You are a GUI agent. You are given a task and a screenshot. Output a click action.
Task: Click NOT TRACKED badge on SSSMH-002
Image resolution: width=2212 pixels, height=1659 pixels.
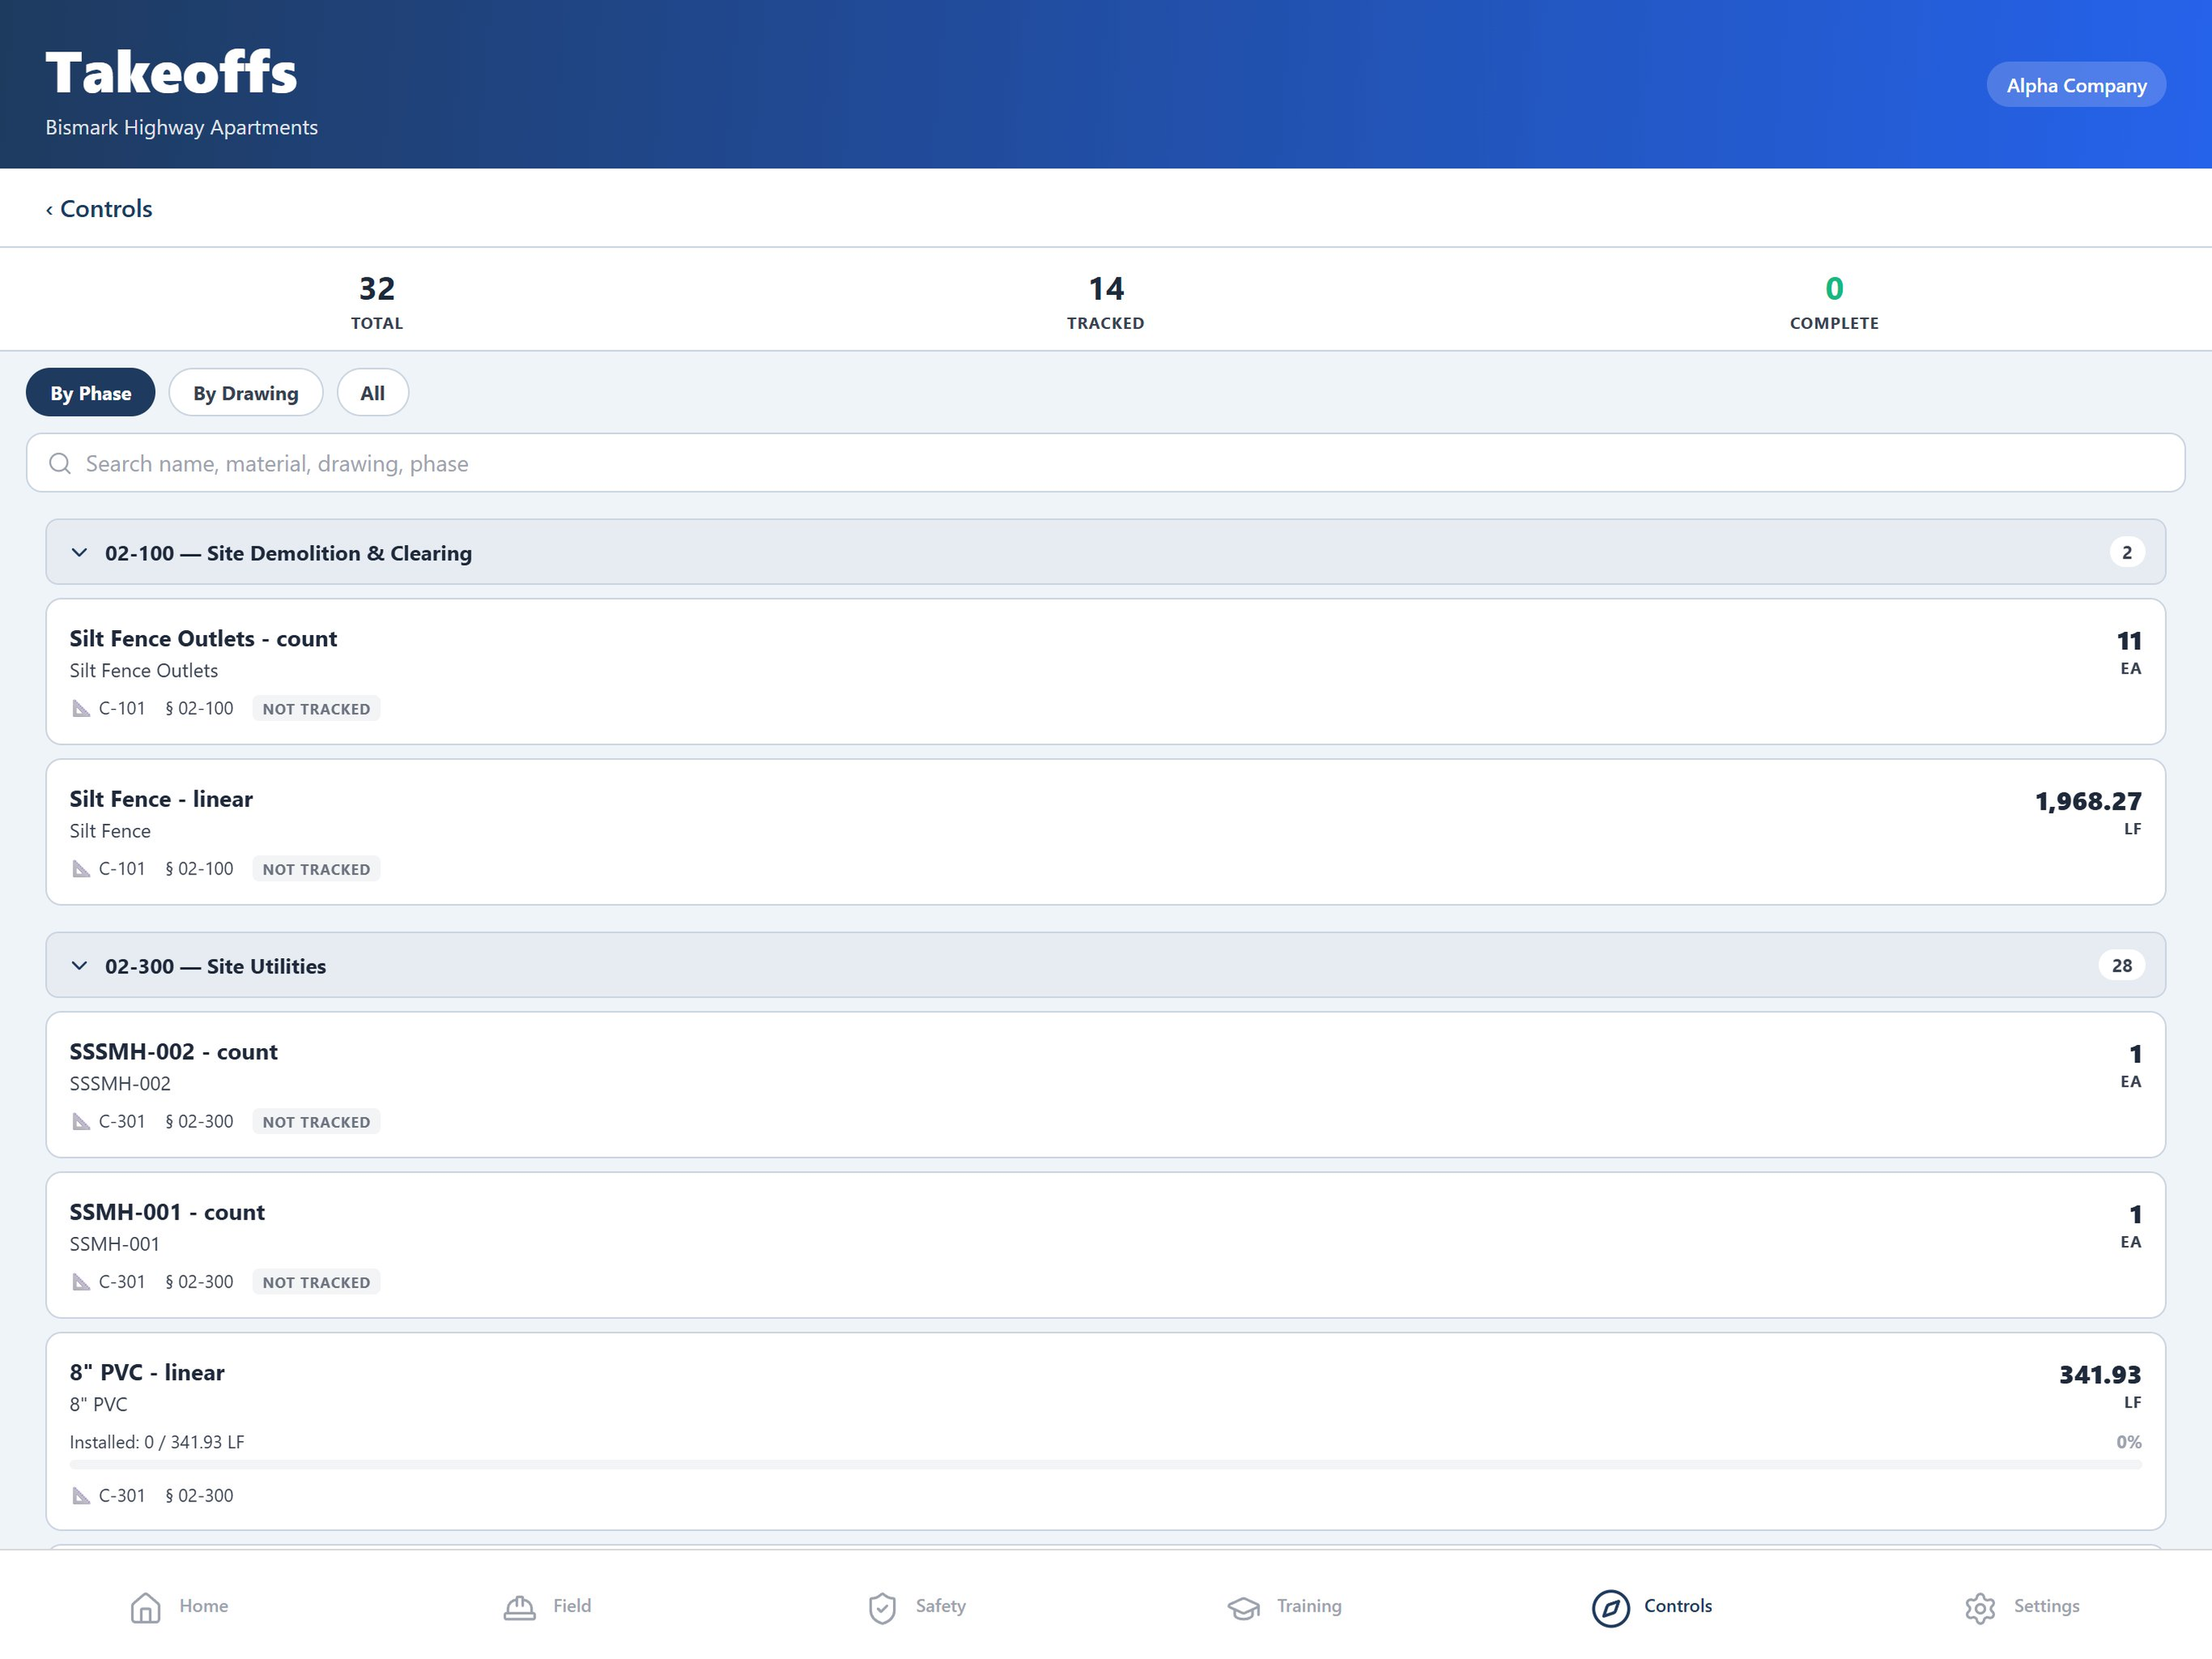click(316, 1122)
